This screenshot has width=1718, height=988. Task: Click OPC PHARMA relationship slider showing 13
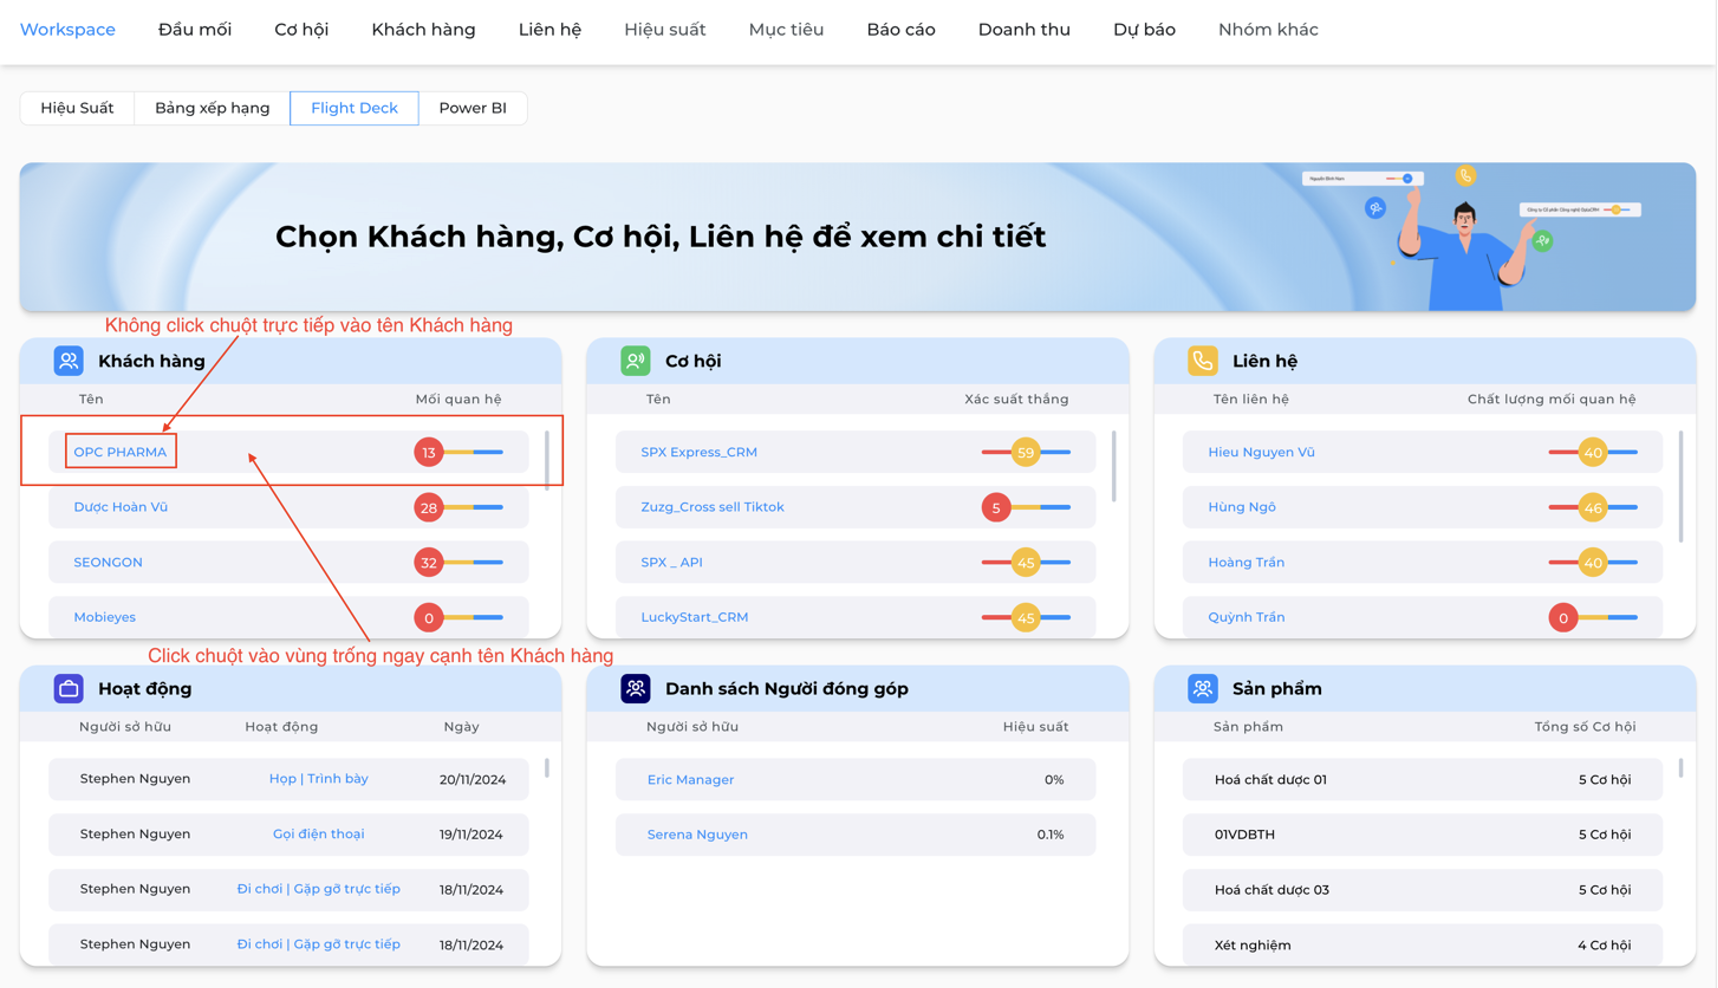point(459,452)
